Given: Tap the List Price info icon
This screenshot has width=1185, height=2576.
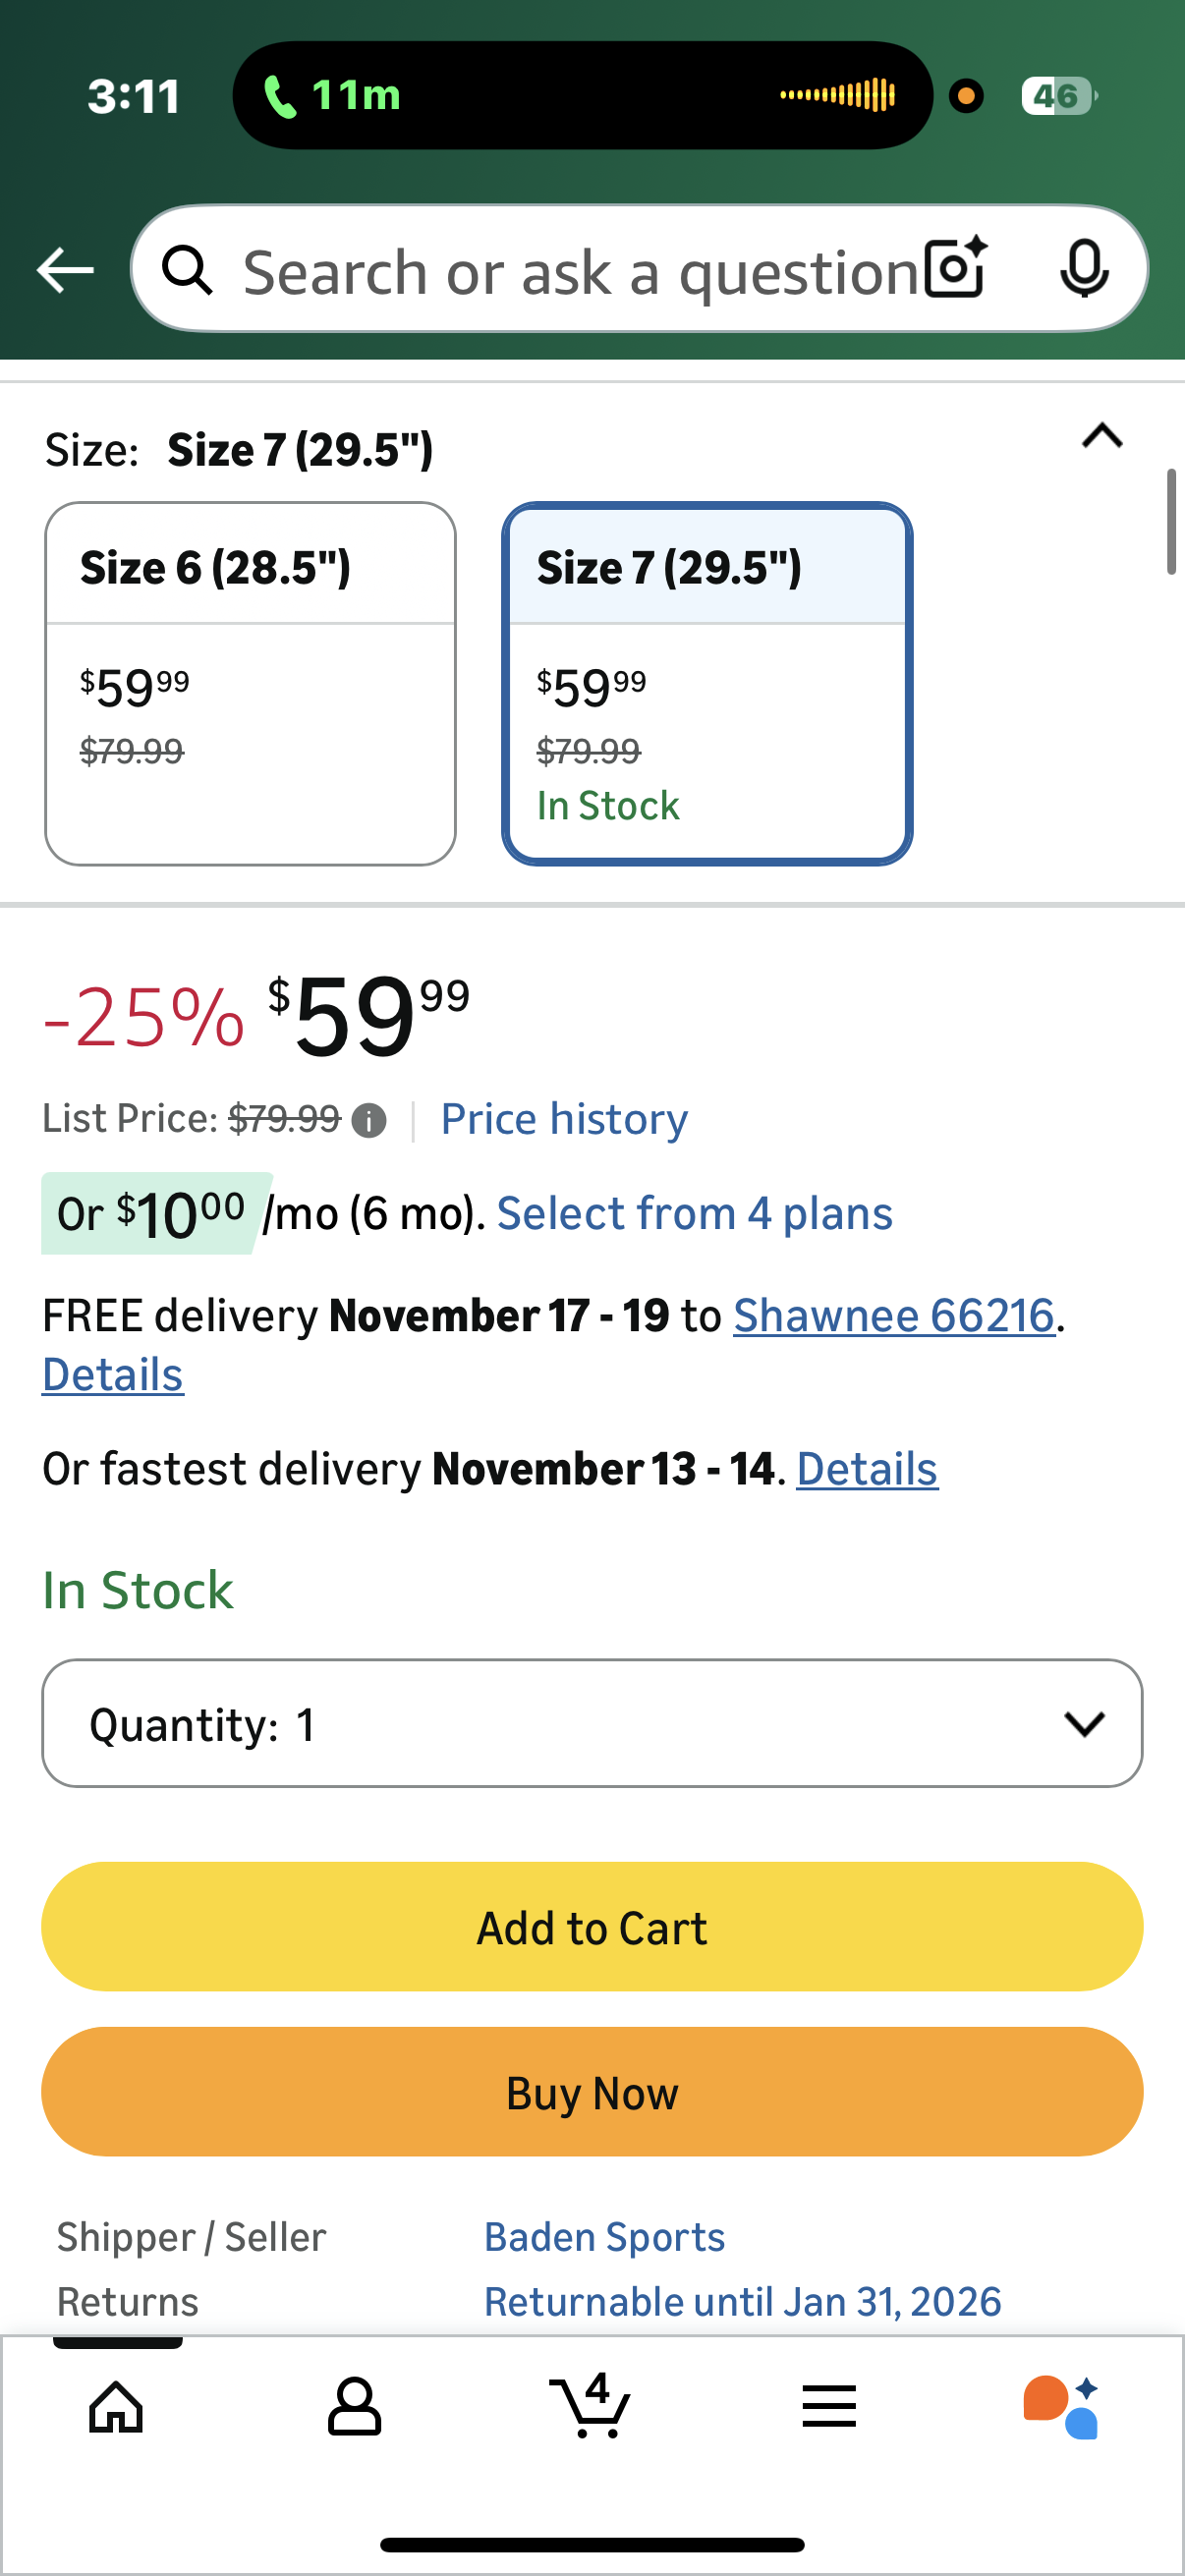Looking at the screenshot, I should click(x=369, y=1121).
